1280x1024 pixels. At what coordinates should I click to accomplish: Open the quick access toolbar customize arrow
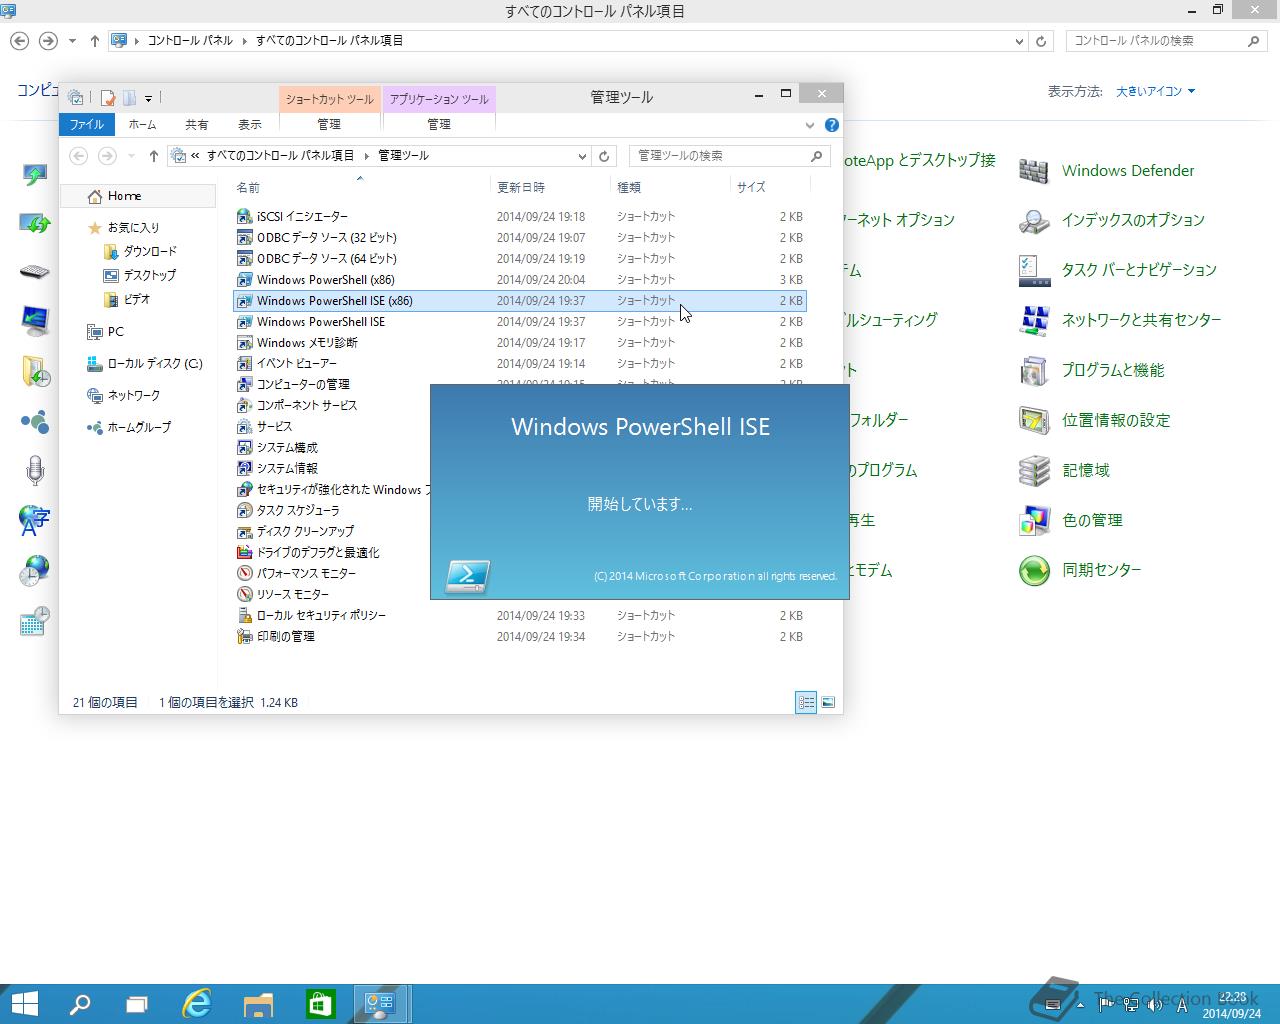click(x=148, y=98)
